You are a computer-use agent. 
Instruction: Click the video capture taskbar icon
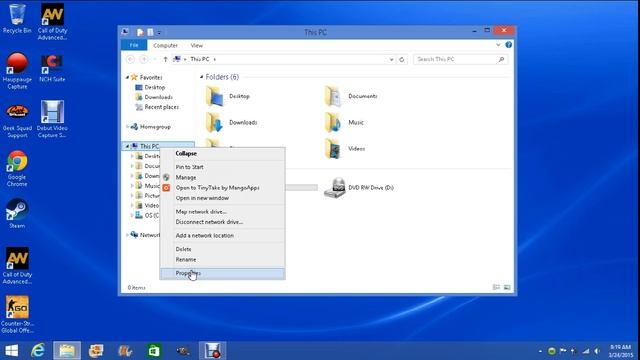(x=212, y=351)
